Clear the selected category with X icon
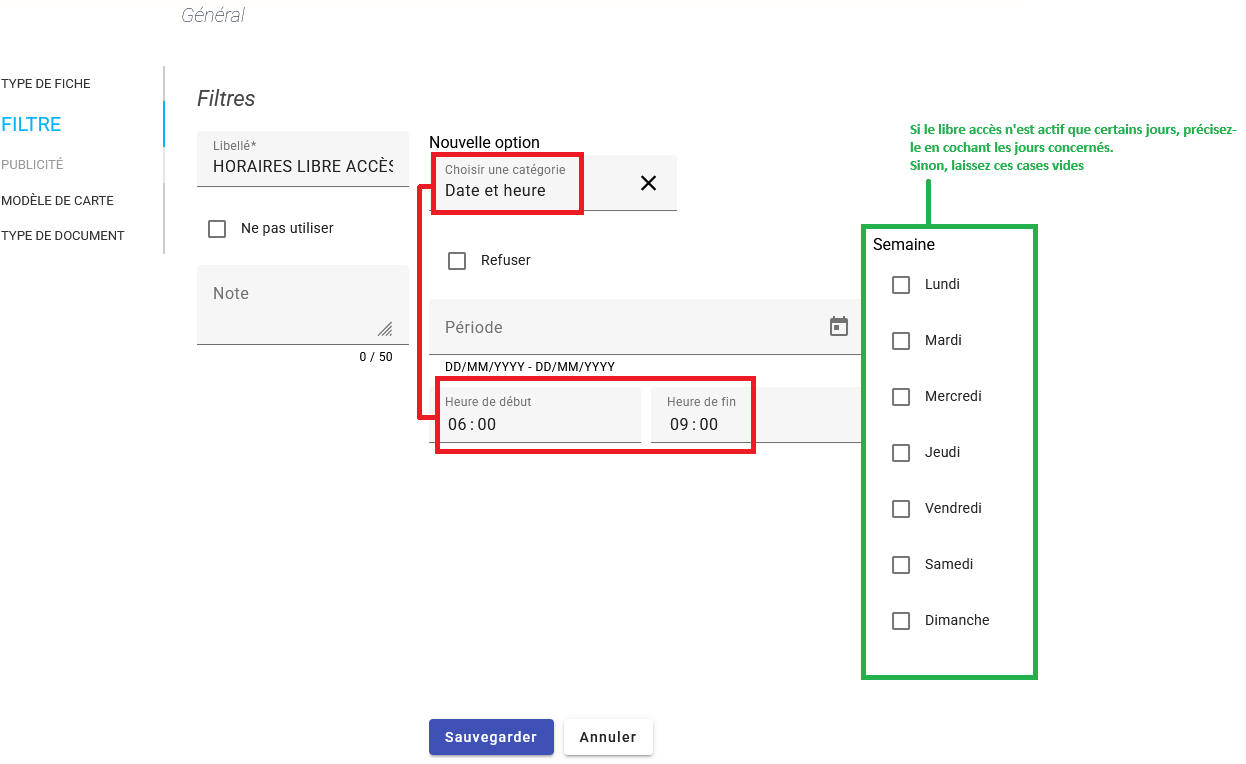This screenshot has height=764, width=1246. click(x=648, y=183)
